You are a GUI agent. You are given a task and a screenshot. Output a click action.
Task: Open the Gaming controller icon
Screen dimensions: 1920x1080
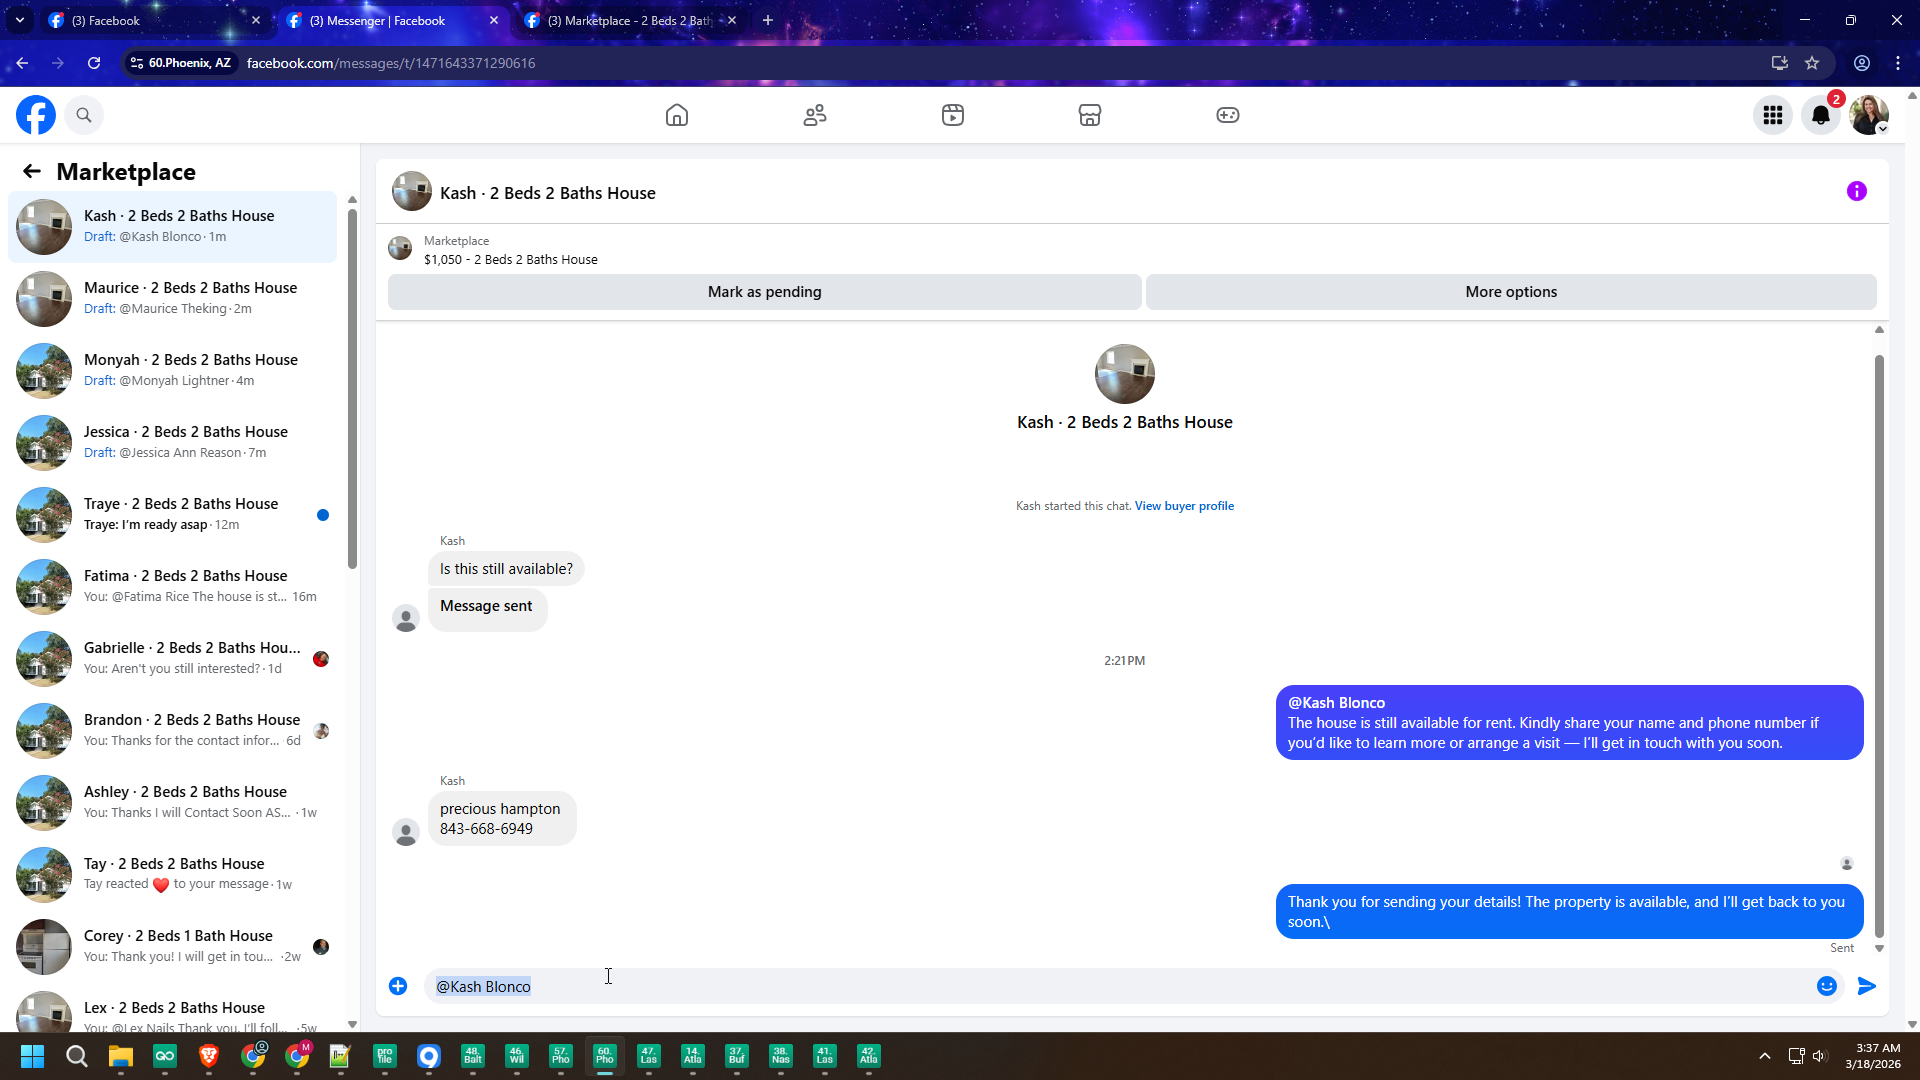[1228, 115]
